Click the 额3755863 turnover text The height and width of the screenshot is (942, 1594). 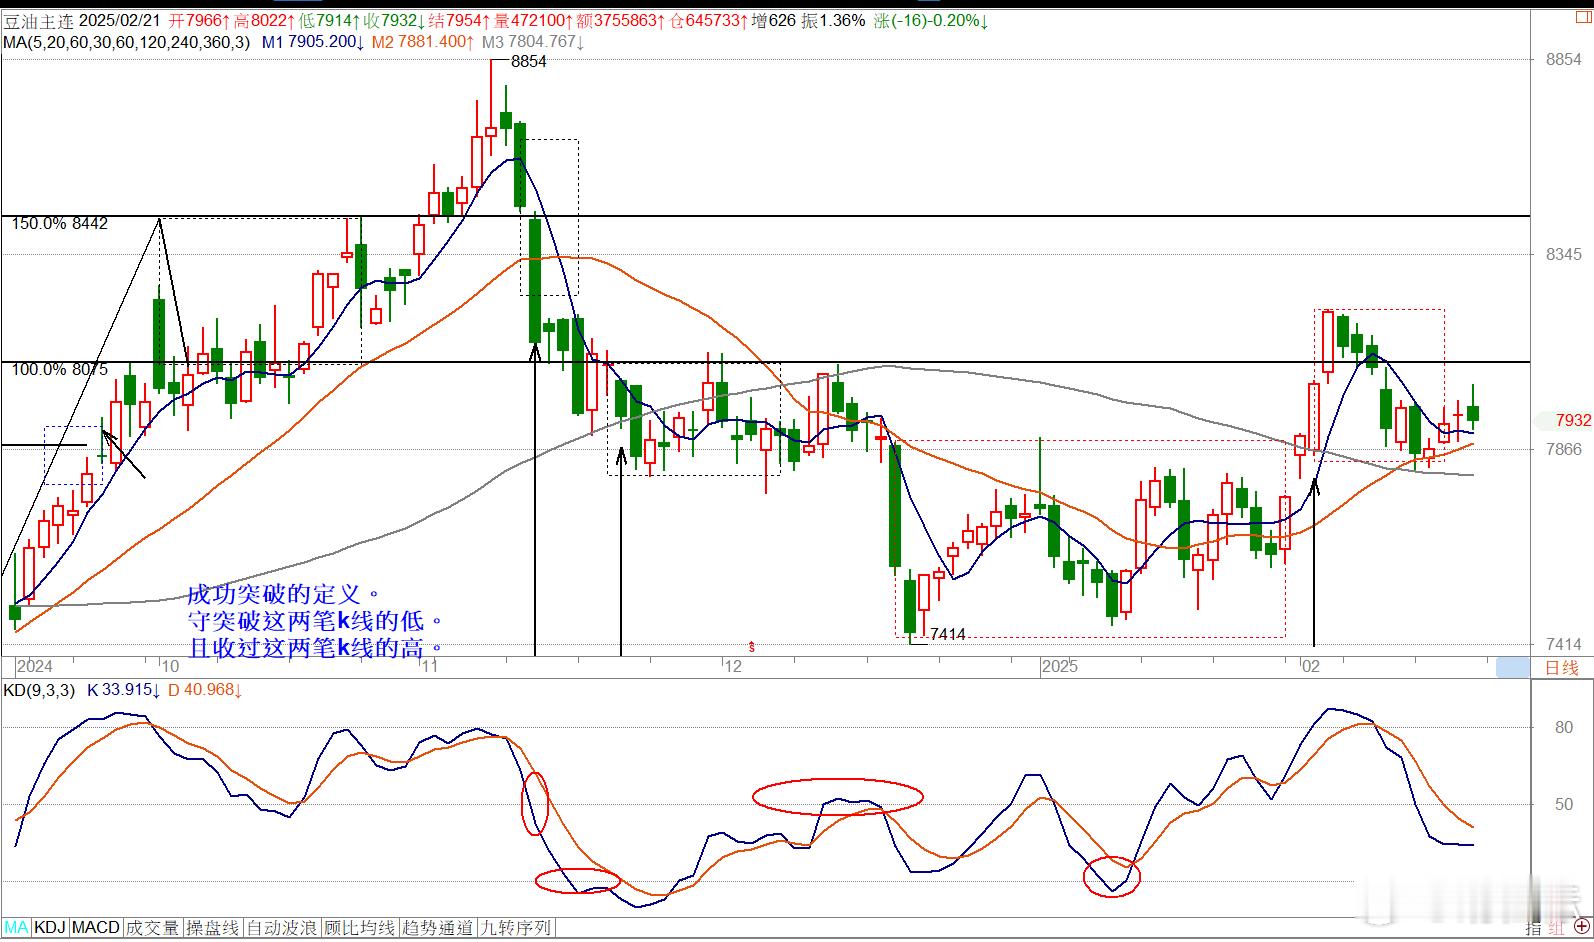point(620,20)
